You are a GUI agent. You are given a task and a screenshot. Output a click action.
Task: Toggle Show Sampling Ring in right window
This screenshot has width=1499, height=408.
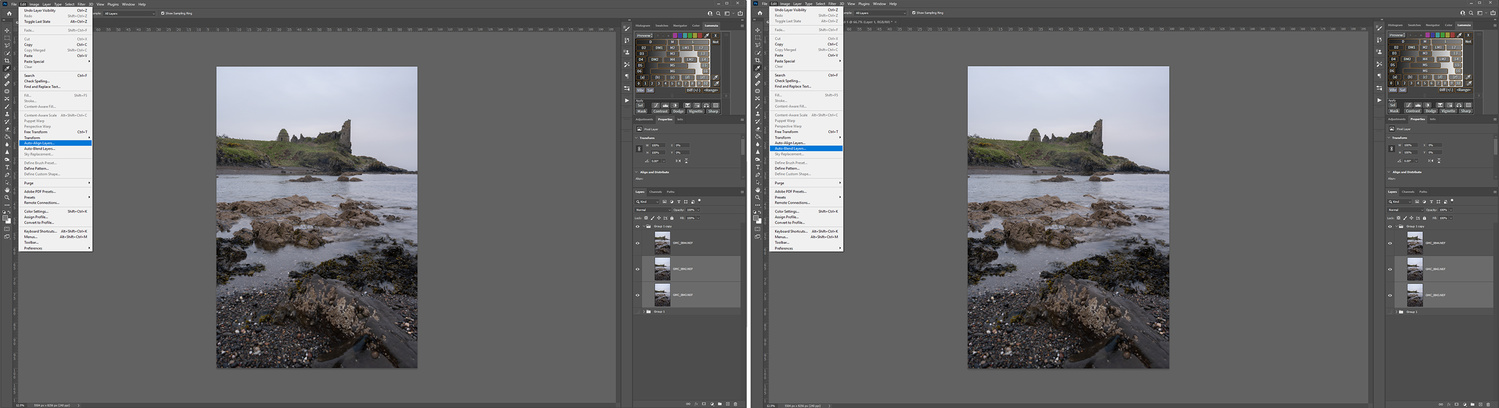[913, 13]
